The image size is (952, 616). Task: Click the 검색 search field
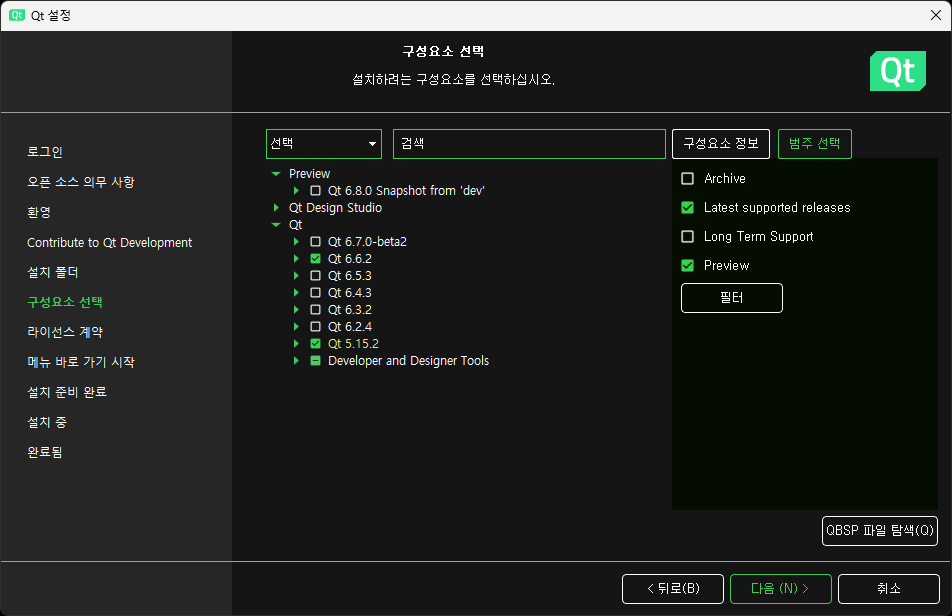pos(529,144)
